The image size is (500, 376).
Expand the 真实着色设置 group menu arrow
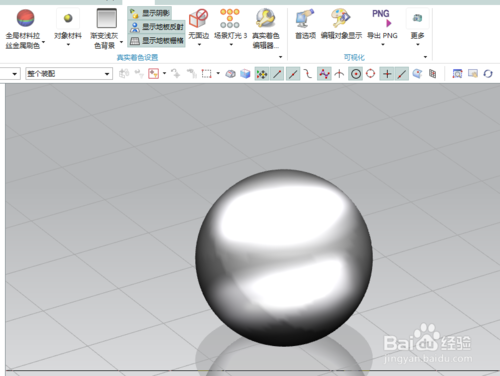click(x=280, y=57)
